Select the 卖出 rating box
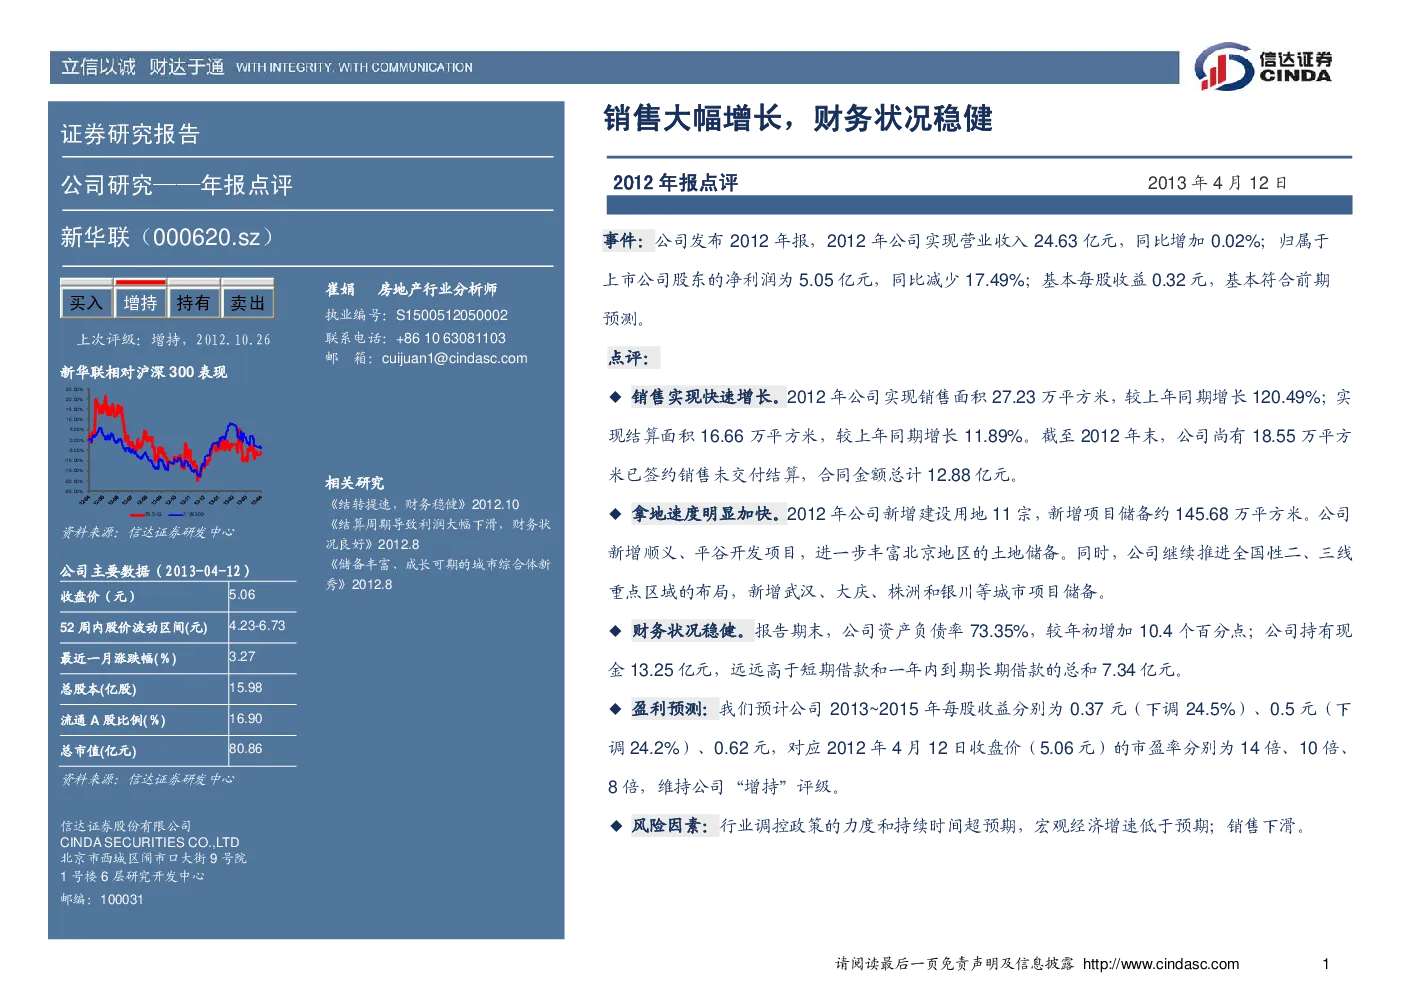This screenshot has height=992, width=1403. (x=247, y=302)
